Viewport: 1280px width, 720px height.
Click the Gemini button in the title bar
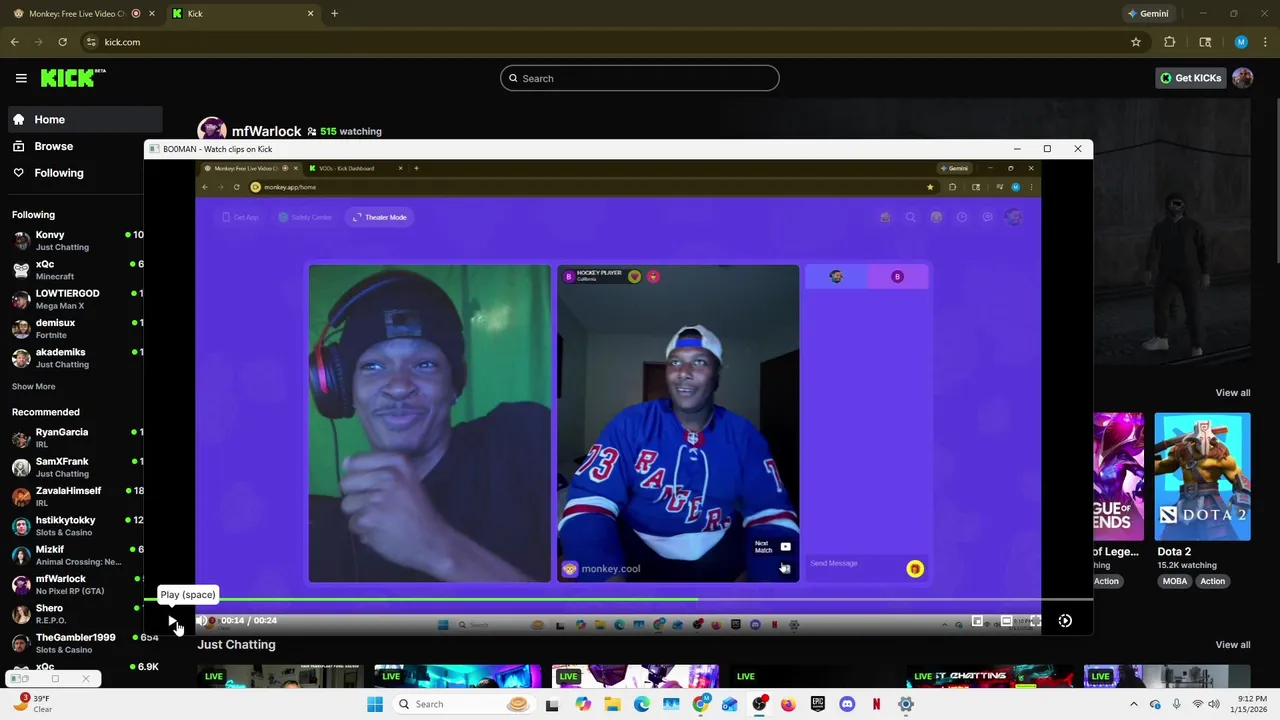(x=1147, y=14)
